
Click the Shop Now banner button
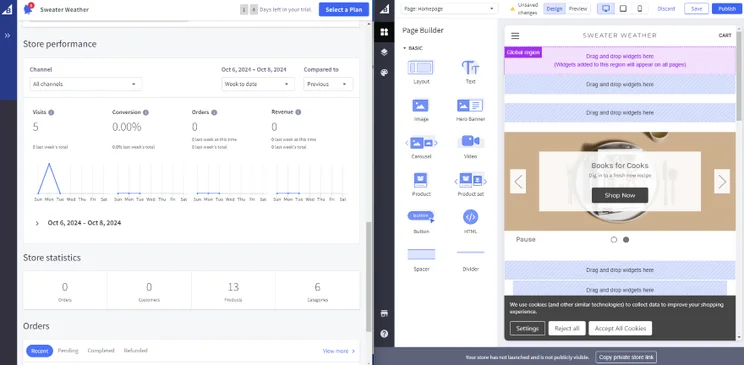[x=620, y=195]
